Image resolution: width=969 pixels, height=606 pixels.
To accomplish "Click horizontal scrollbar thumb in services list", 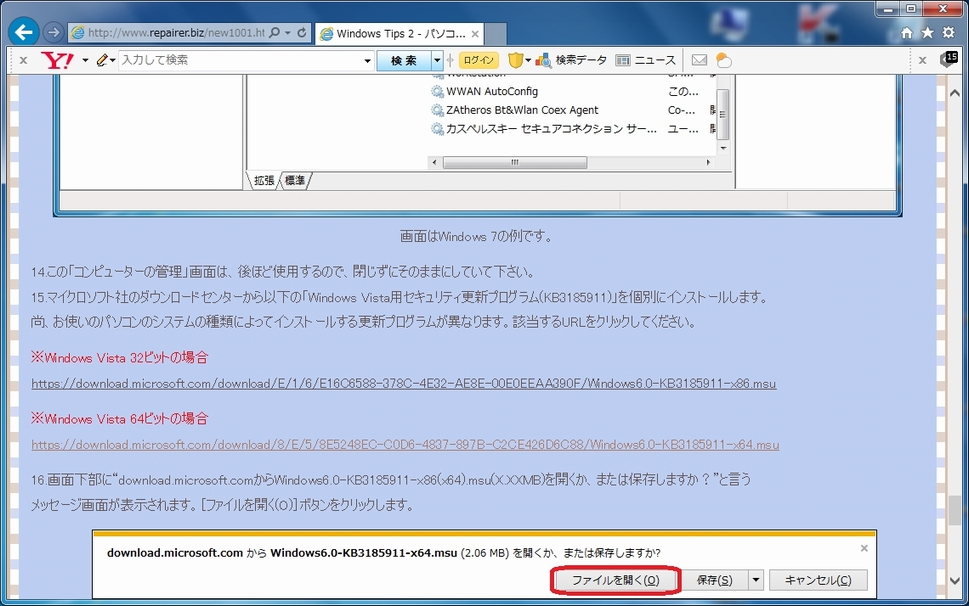I will (515, 162).
